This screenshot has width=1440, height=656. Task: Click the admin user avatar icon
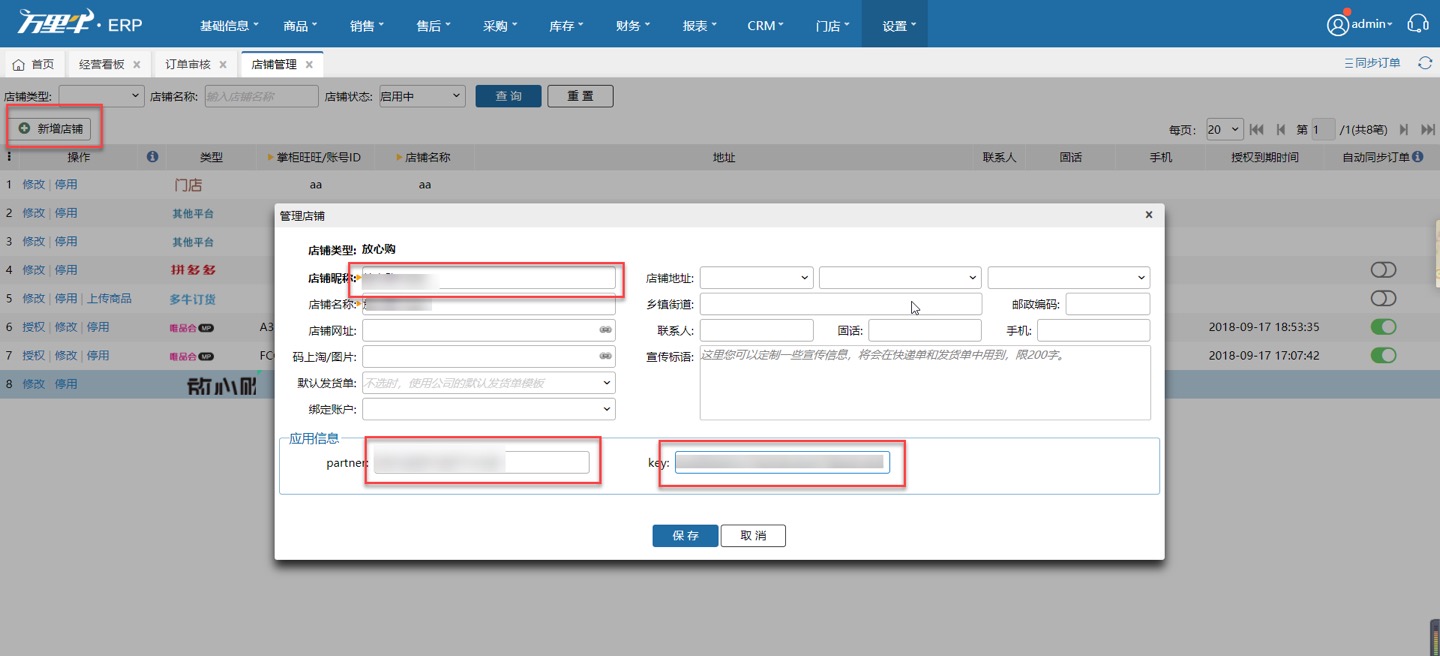(x=1337, y=25)
